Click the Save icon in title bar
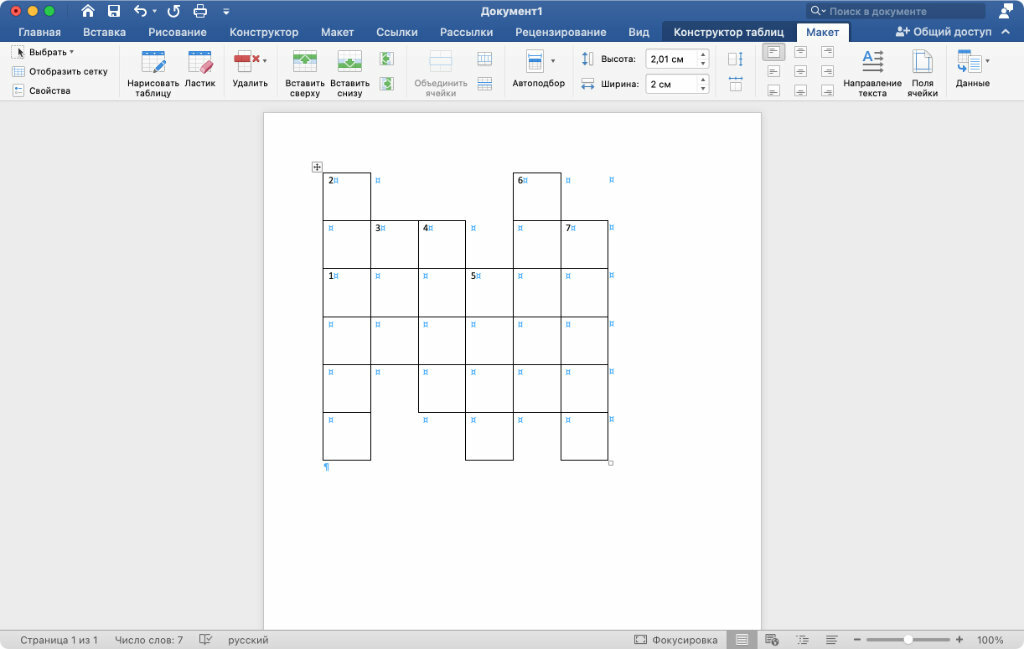The height and width of the screenshot is (649, 1024). (114, 11)
